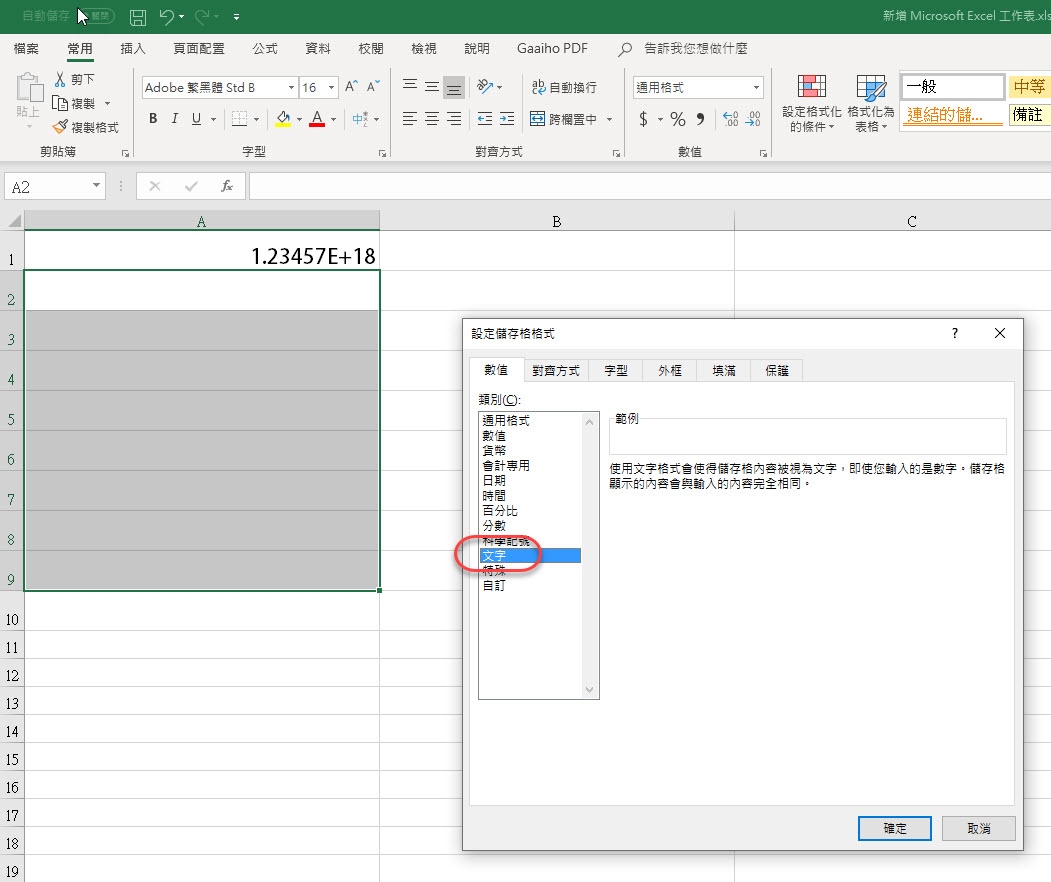The image size is (1051, 882).
Task: Switch to the 對齊方式 tab in dialog
Action: click(x=555, y=370)
